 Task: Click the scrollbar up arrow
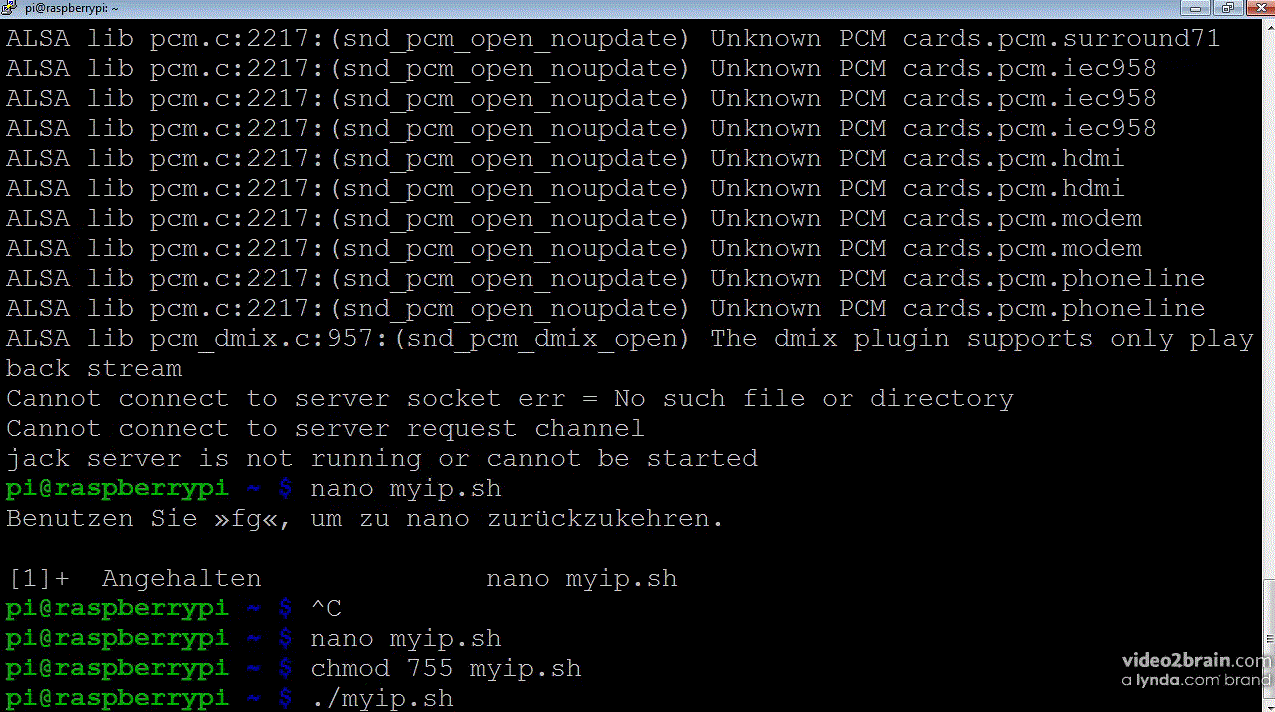(x=1267, y=28)
